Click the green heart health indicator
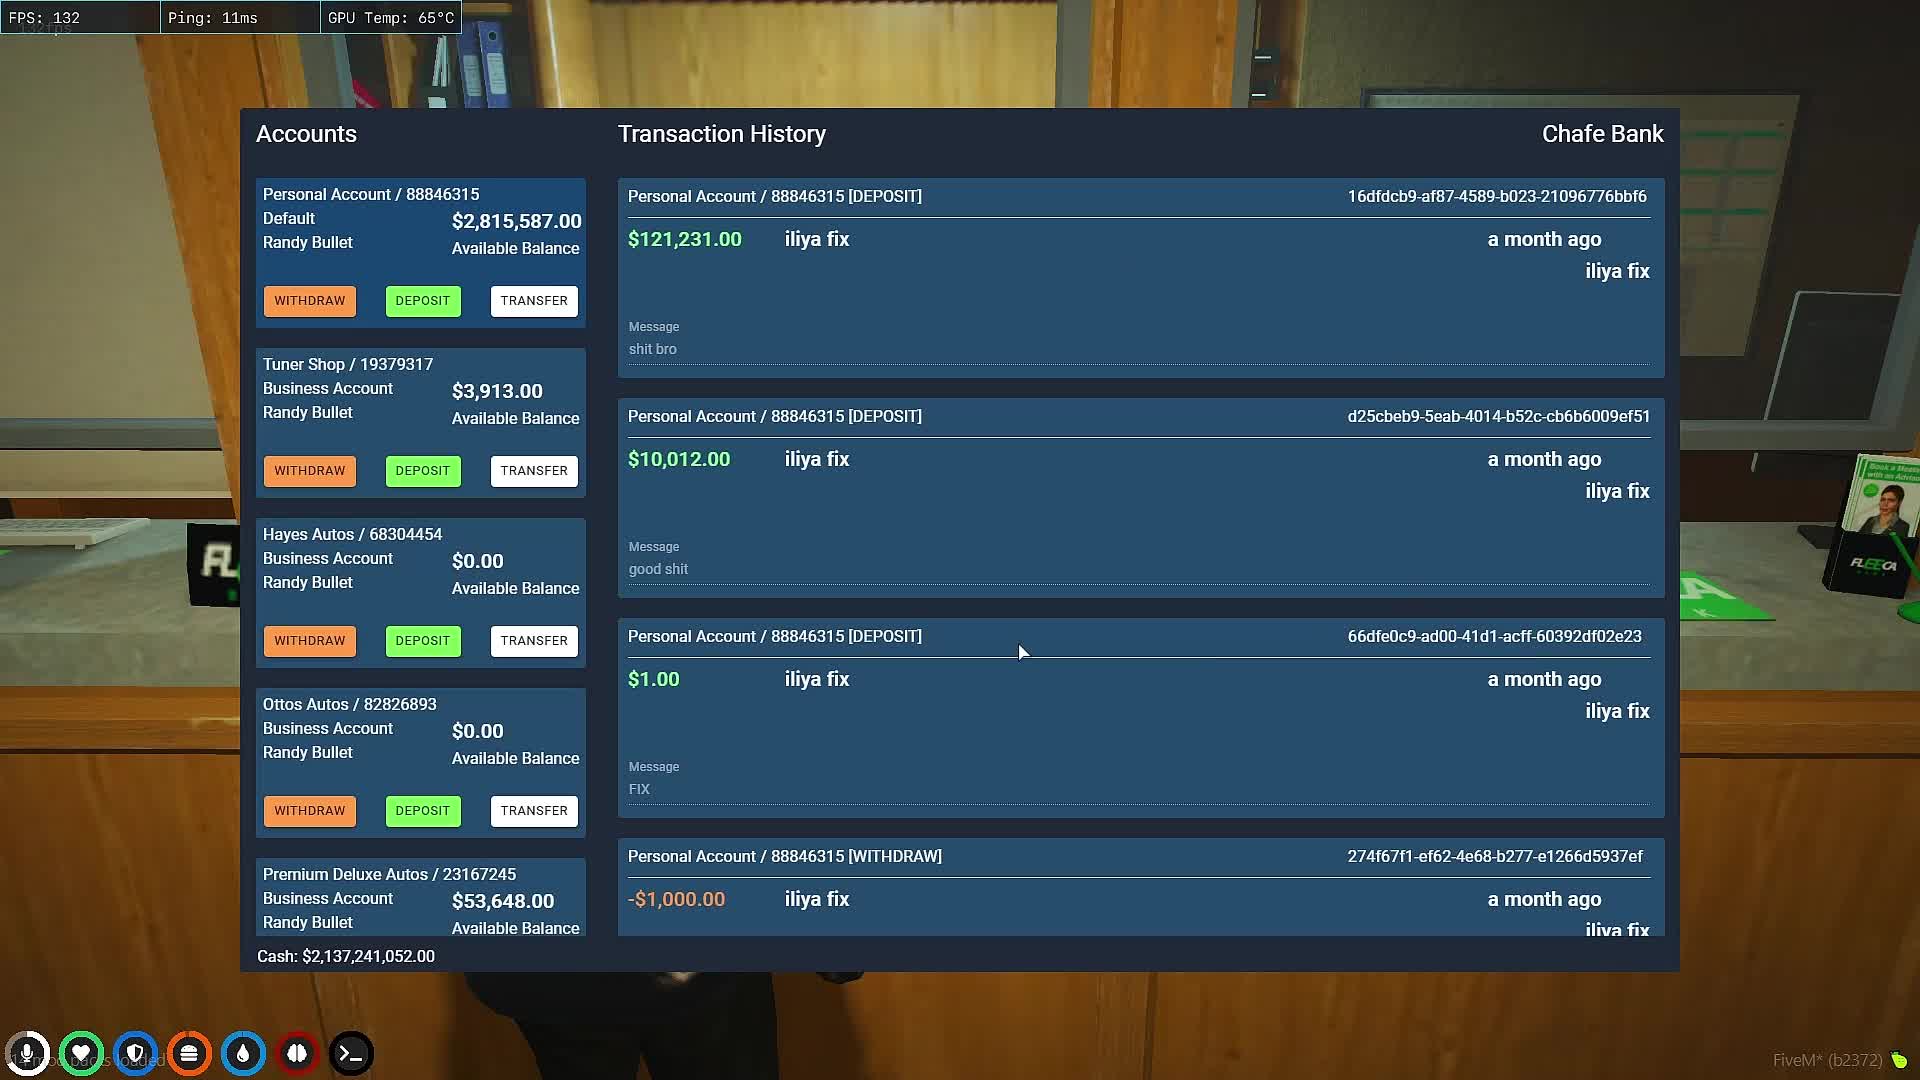The image size is (1920, 1080). tap(81, 1053)
